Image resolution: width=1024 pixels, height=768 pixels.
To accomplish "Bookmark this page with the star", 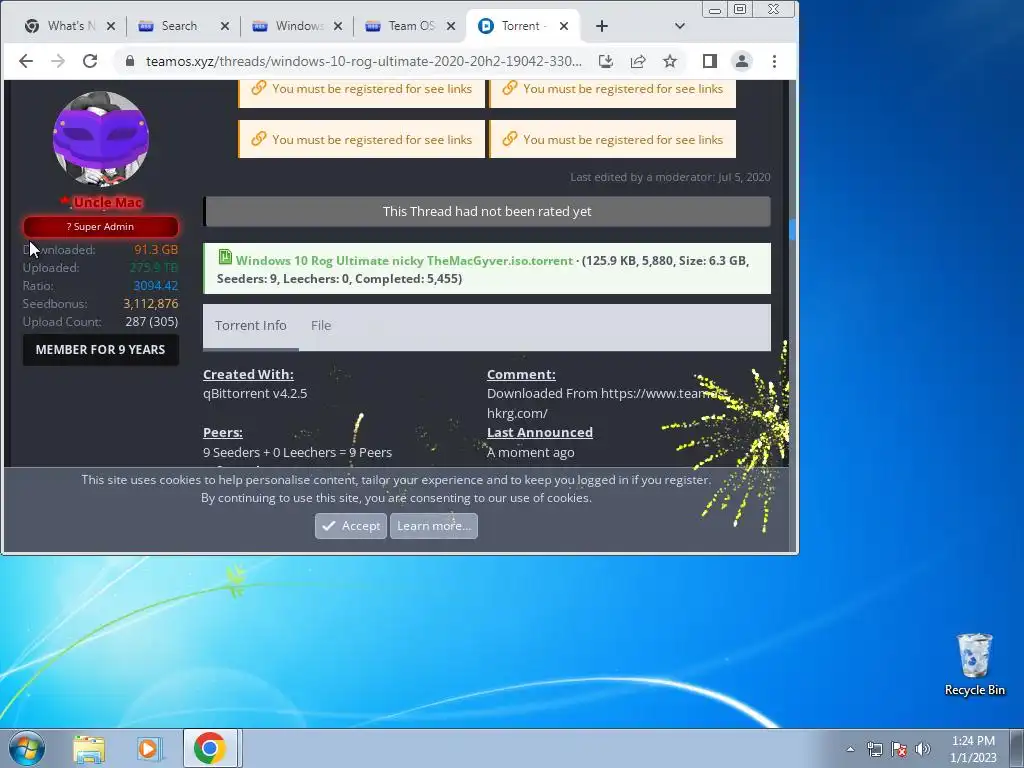I will tap(669, 61).
